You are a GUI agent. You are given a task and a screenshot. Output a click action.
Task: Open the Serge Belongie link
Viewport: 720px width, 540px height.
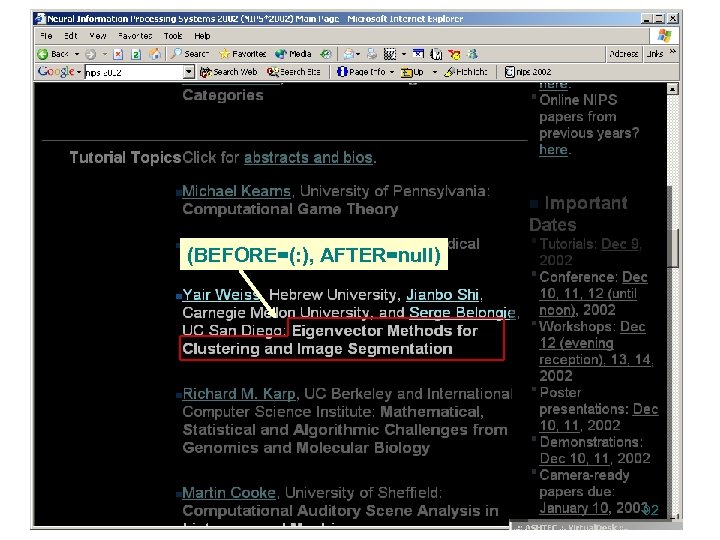(462, 313)
